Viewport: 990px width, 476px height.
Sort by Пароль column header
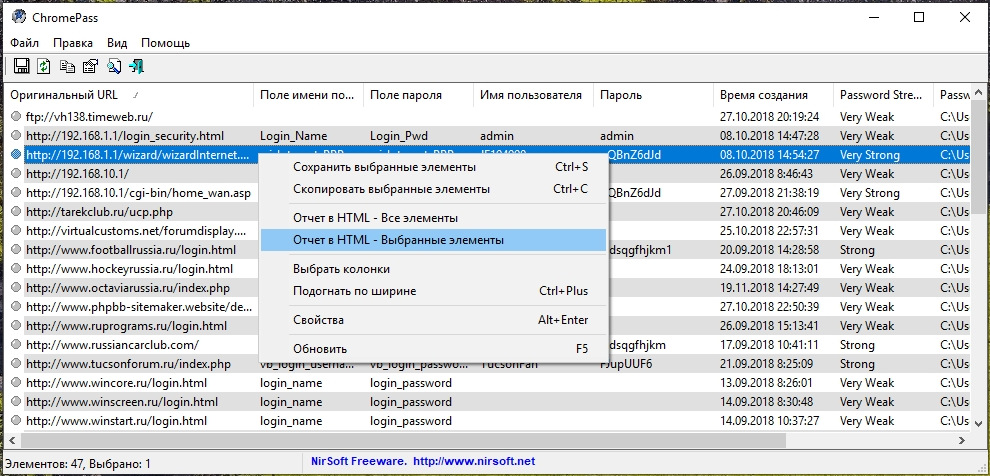pos(653,95)
